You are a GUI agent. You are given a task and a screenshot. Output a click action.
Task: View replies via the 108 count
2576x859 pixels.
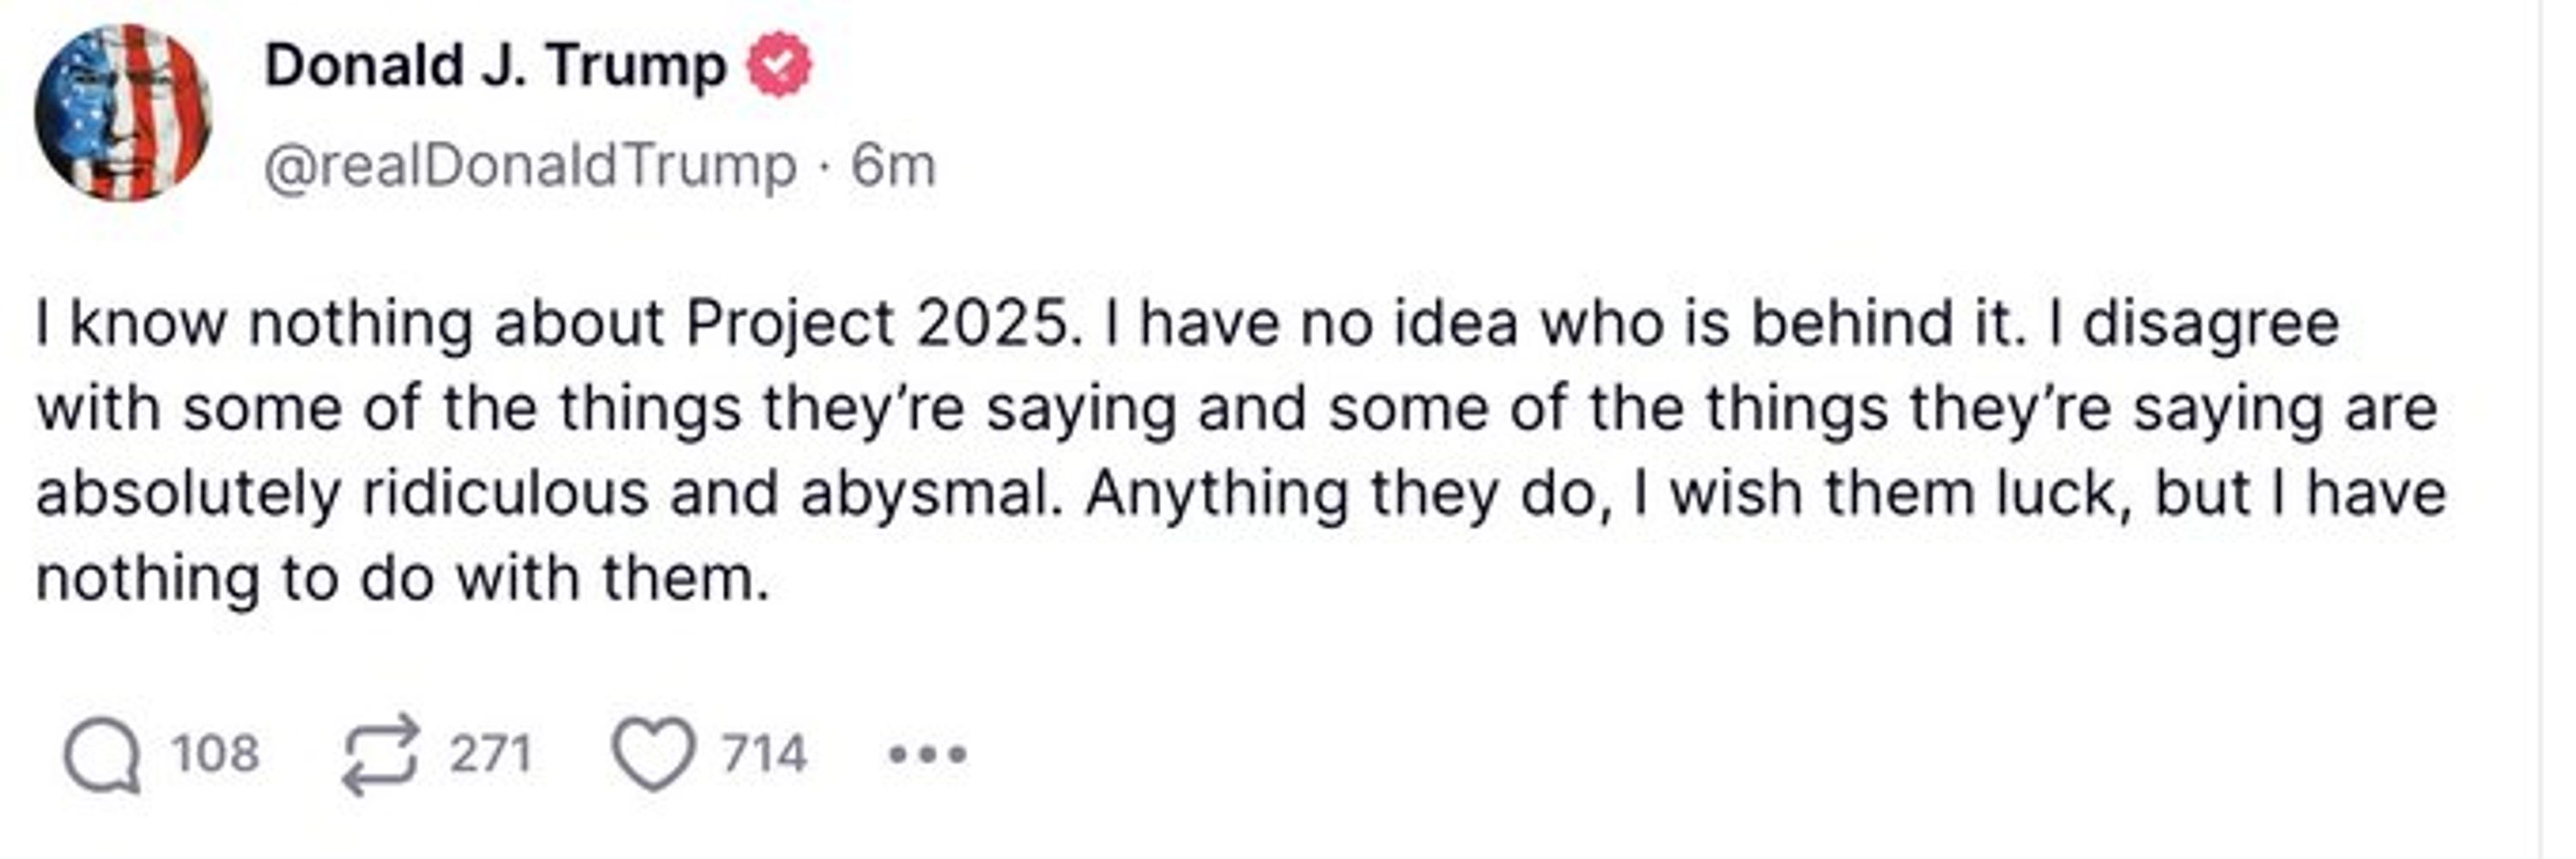(x=215, y=754)
